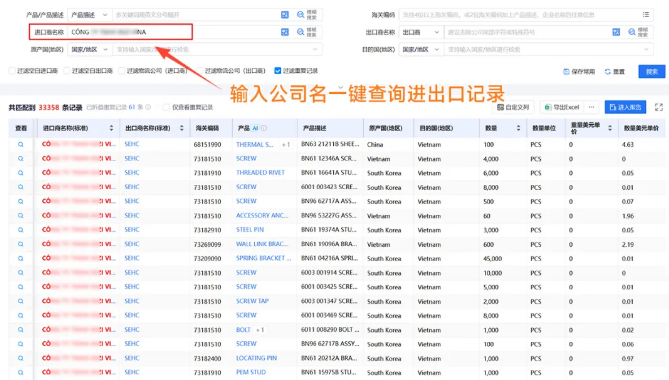669x380 pixels.
Task: Open 自定义列 column settings
Action: point(513,107)
